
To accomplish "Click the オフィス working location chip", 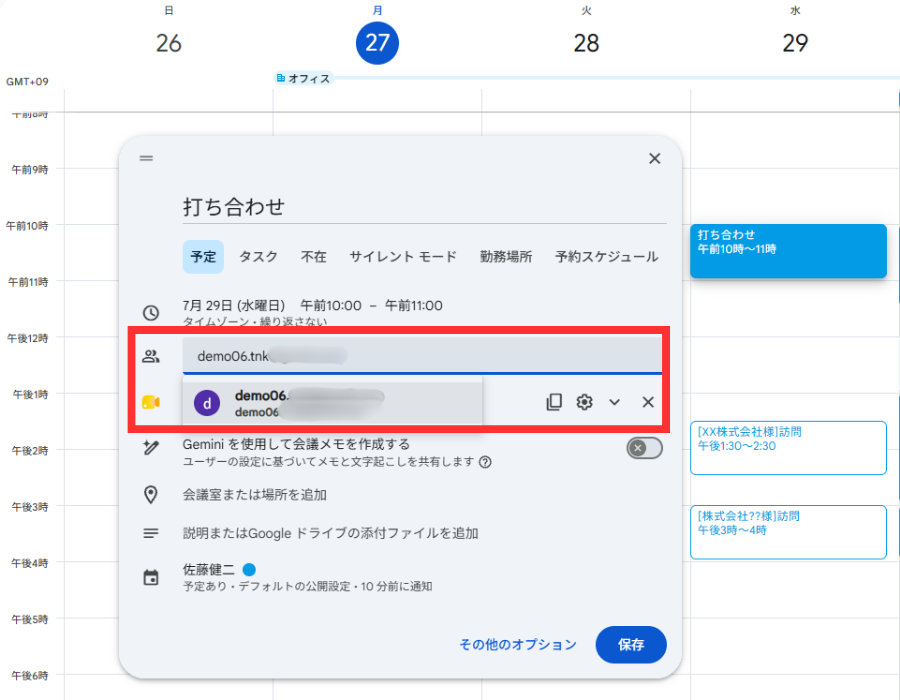I will click(304, 78).
